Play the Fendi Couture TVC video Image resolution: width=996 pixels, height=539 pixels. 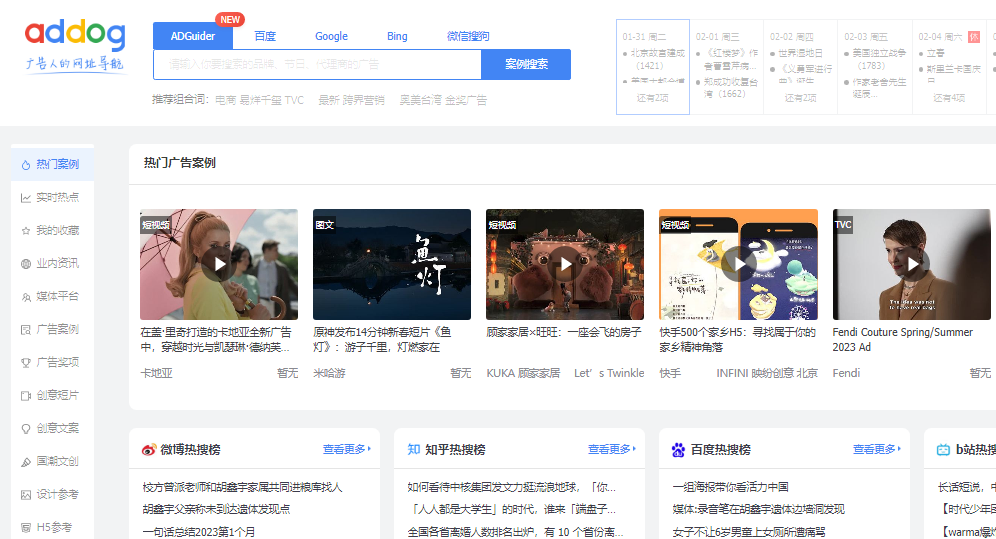pyautogui.click(x=912, y=264)
